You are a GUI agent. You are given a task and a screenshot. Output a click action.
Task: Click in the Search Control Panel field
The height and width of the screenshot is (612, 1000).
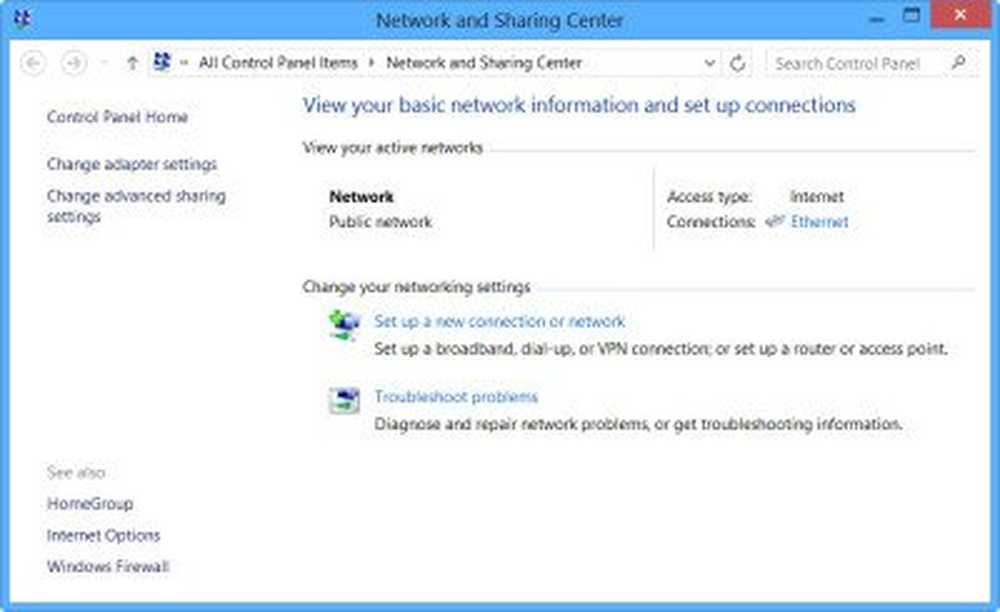(x=858, y=63)
